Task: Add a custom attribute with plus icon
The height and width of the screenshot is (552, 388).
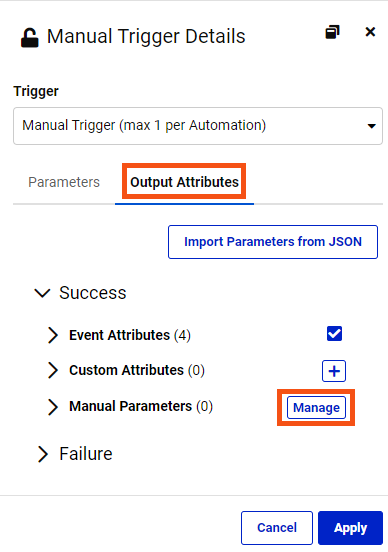Action: [x=334, y=371]
